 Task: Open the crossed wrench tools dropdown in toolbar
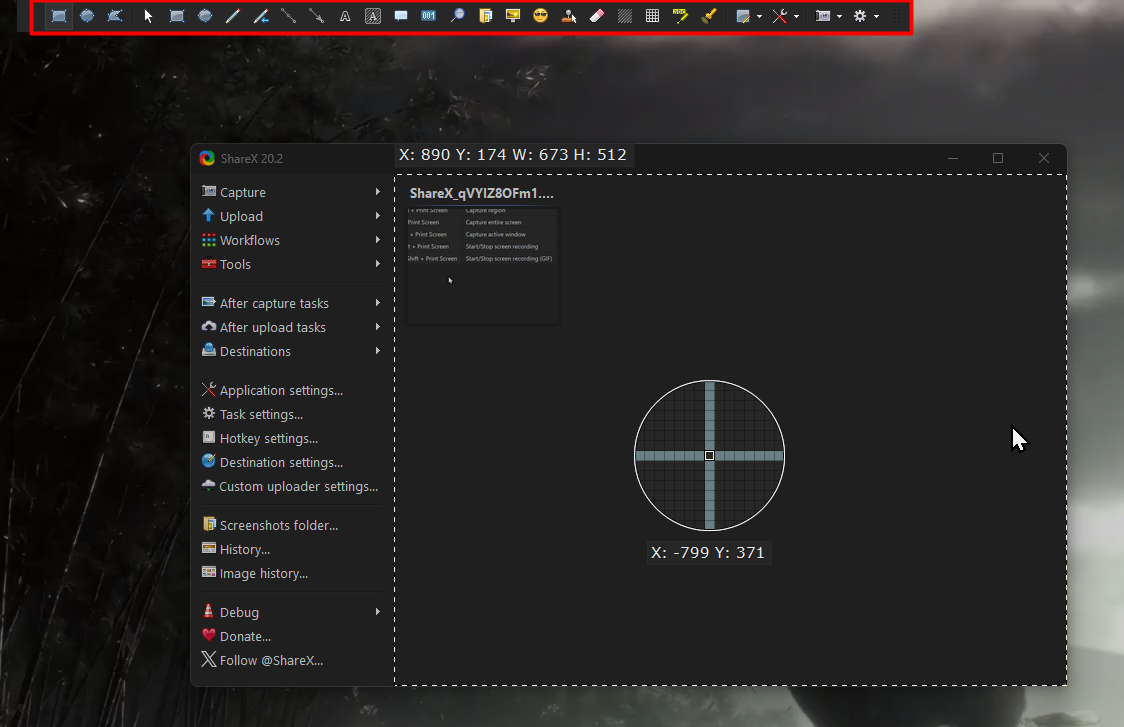pos(786,16)
